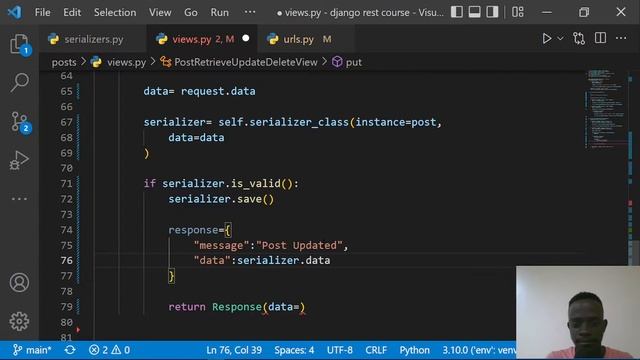This screenshot has height=360, width=640.
Task: Open More Actions ellipsis in editor toolbar
Action: pyautogui.click(x=621, y=38)
